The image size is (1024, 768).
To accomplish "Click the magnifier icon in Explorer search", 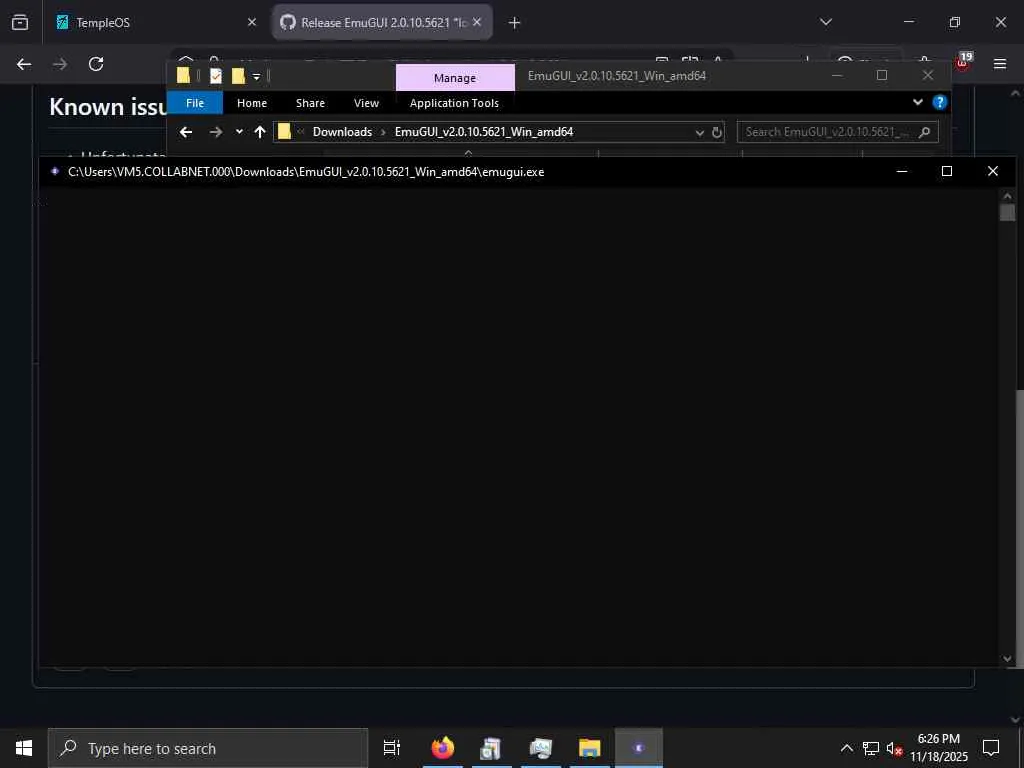I will pyautogui.click(x=924, y=132).
